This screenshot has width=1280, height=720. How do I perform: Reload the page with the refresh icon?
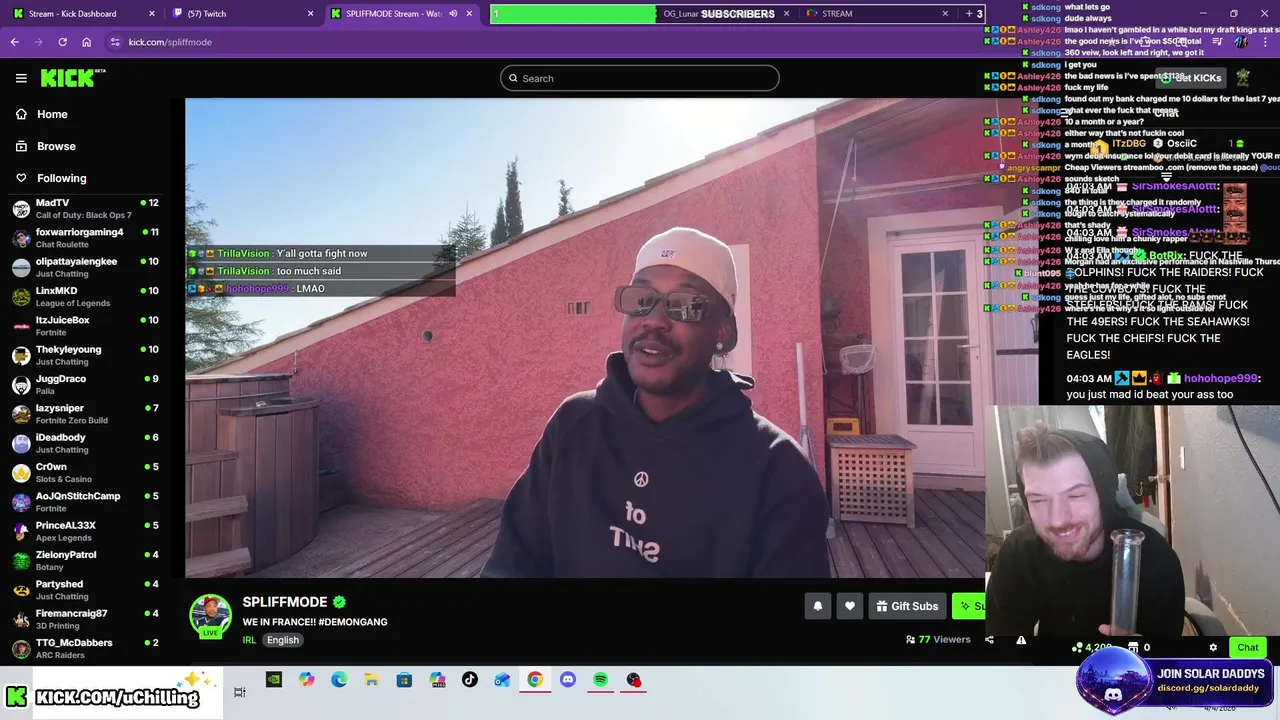coord(62,42)
